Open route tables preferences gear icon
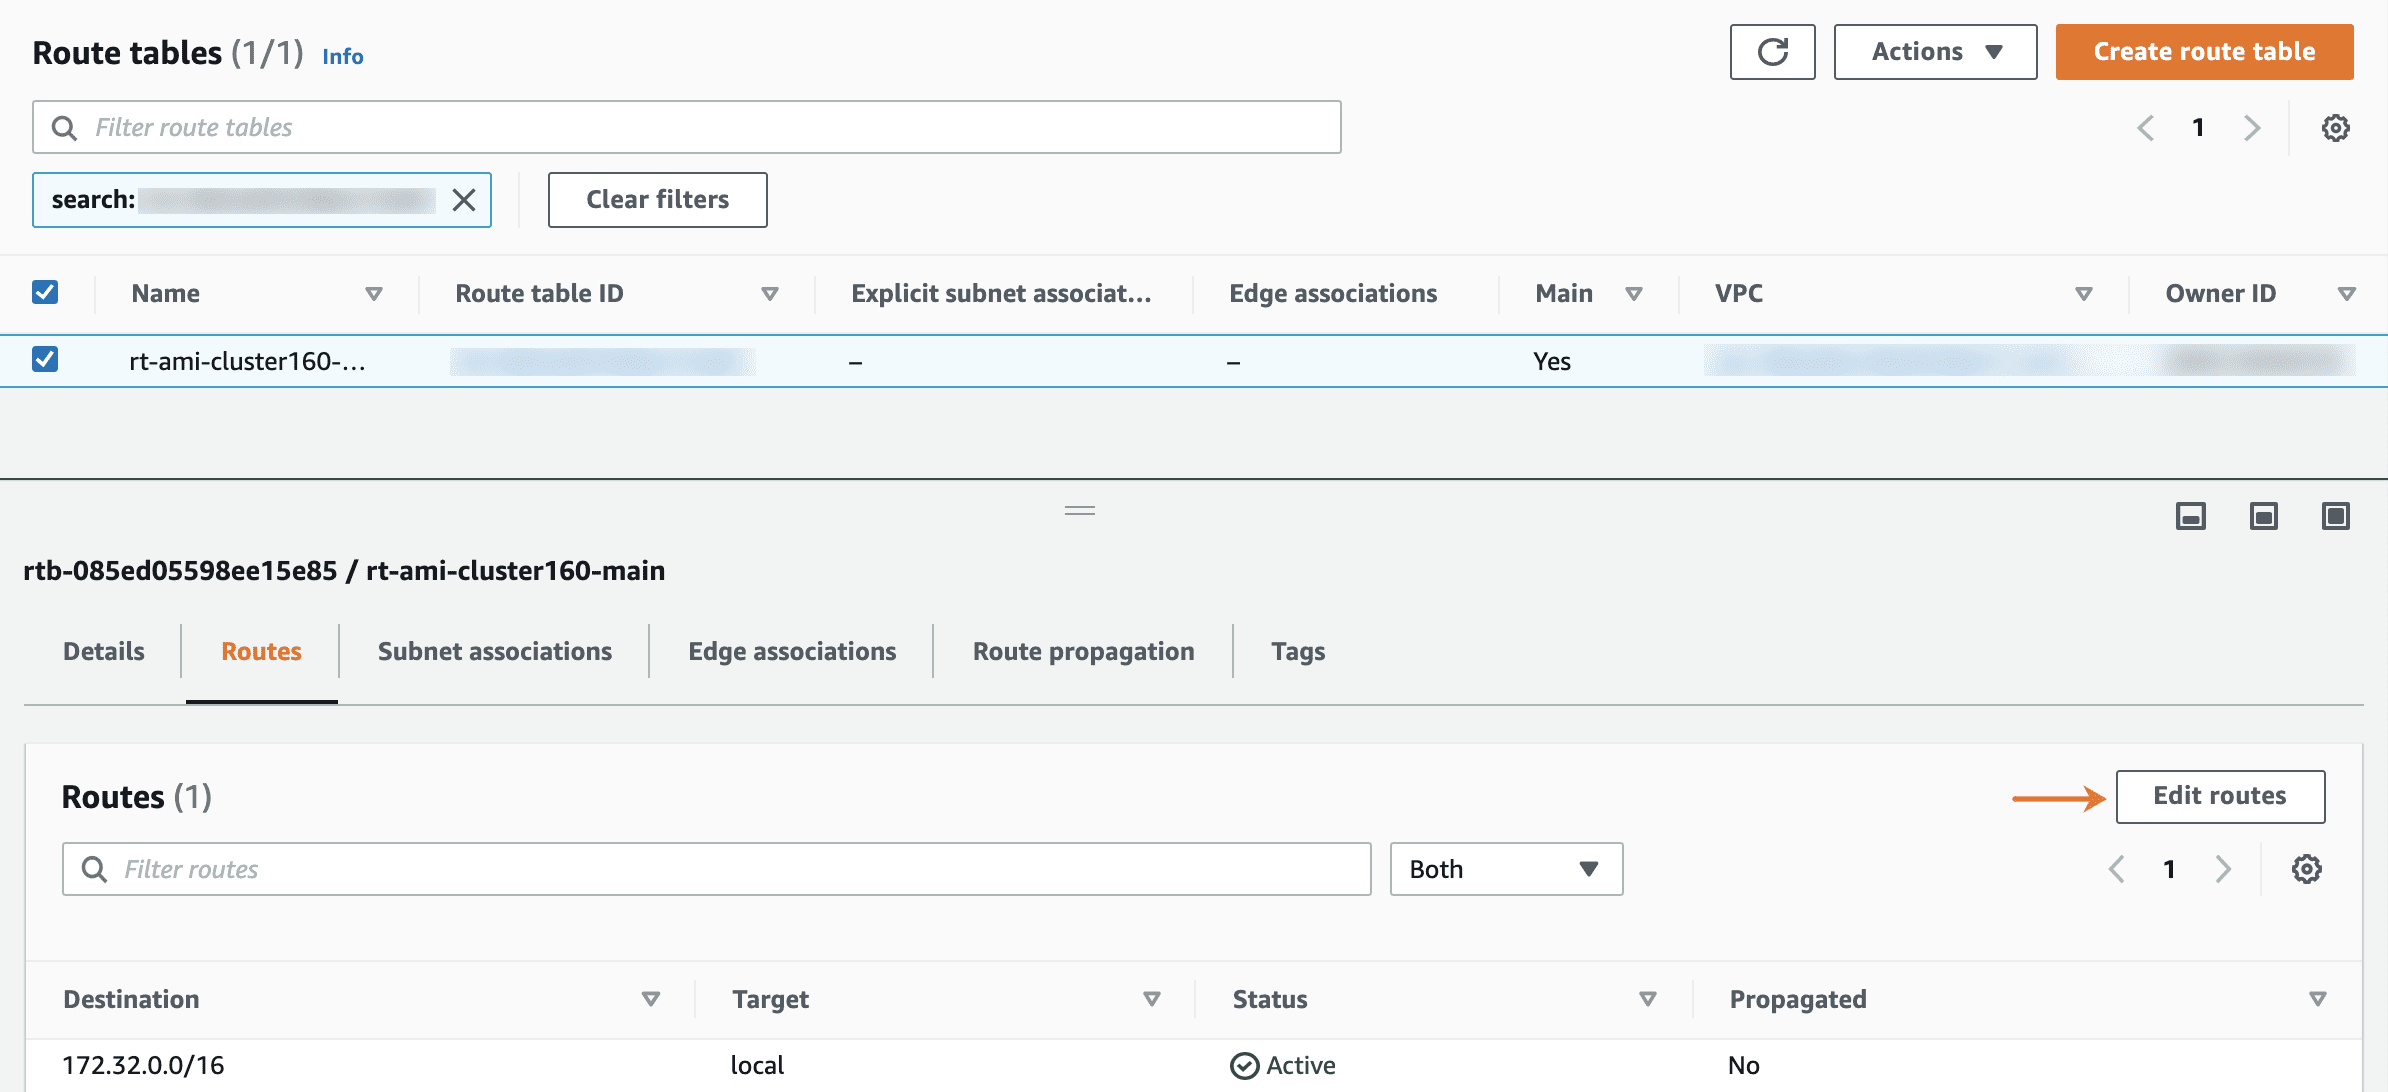This screenshot has height=1092, width=2388. pyautogui.click(x=2335, y=128)
